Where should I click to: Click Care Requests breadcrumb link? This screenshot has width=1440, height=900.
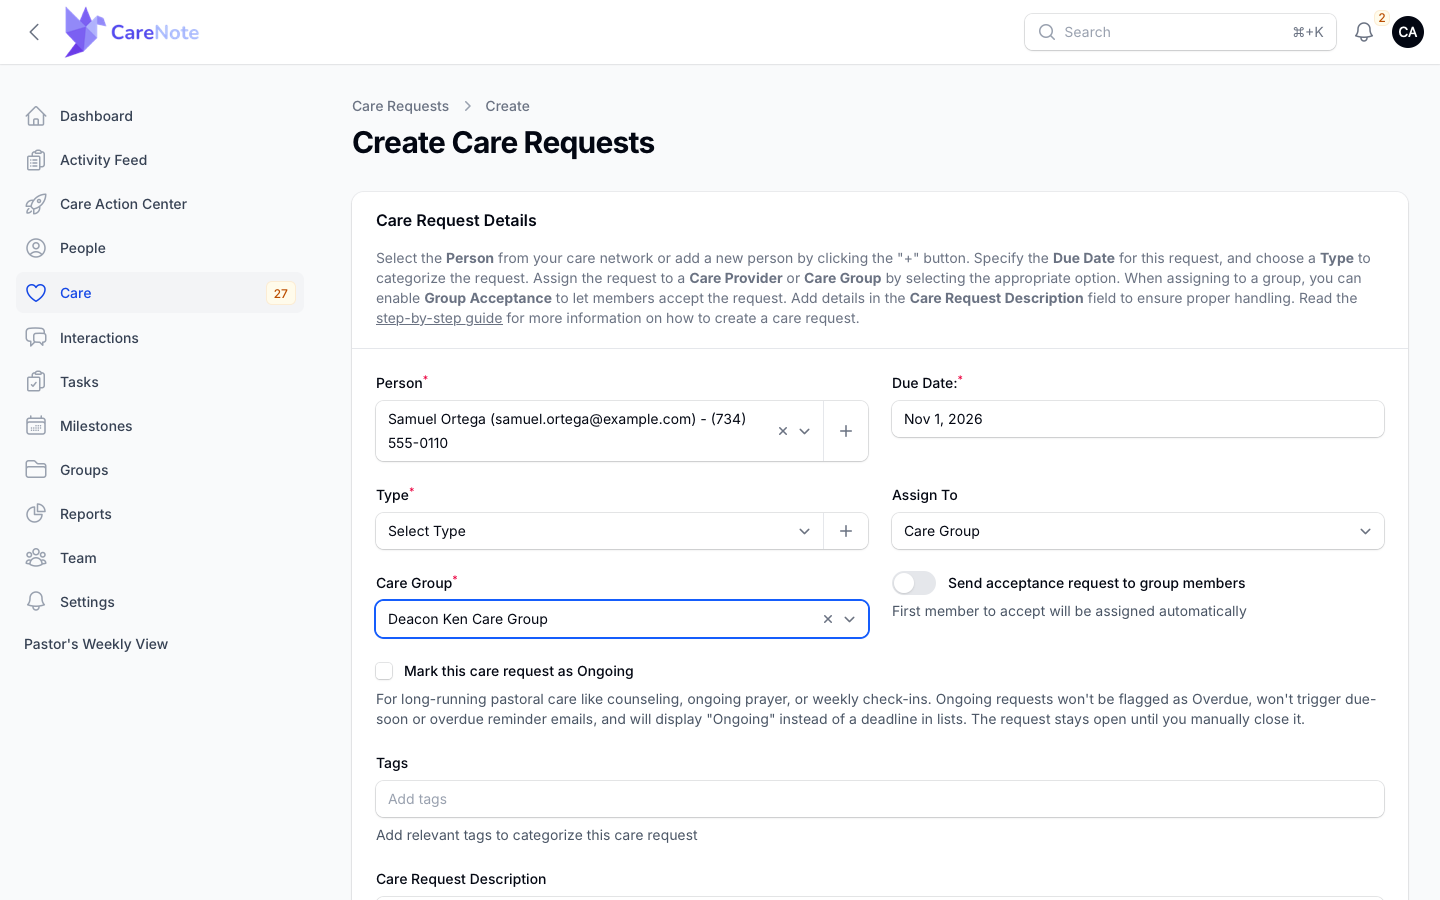pyautogui.click(x=400, y=106)
